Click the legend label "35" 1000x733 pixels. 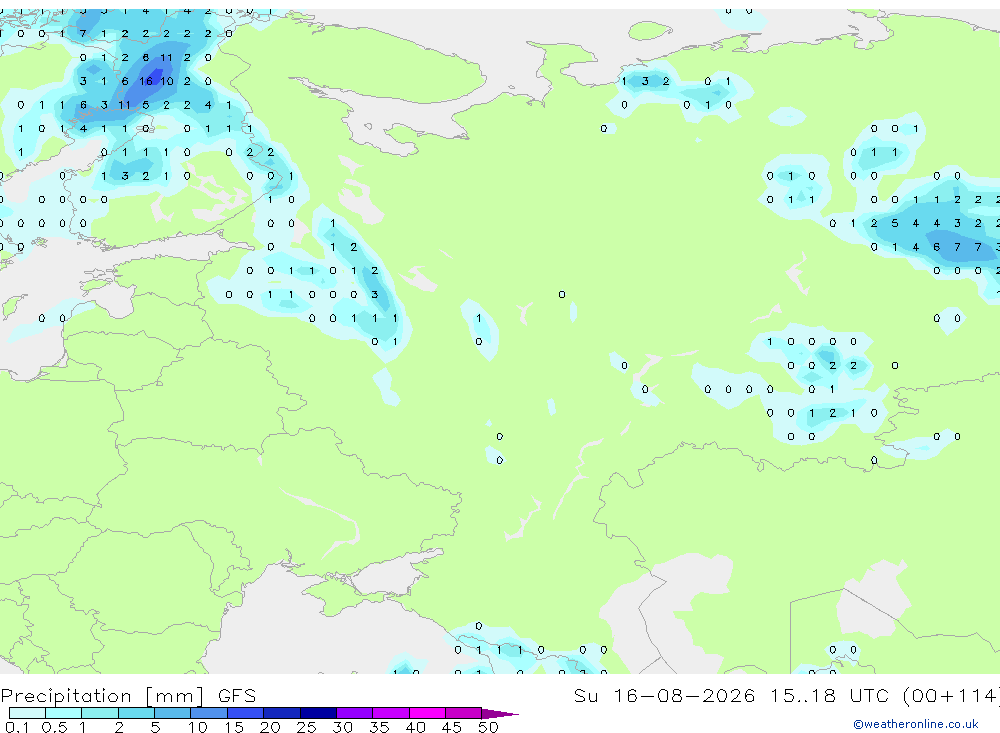(379, 727)
